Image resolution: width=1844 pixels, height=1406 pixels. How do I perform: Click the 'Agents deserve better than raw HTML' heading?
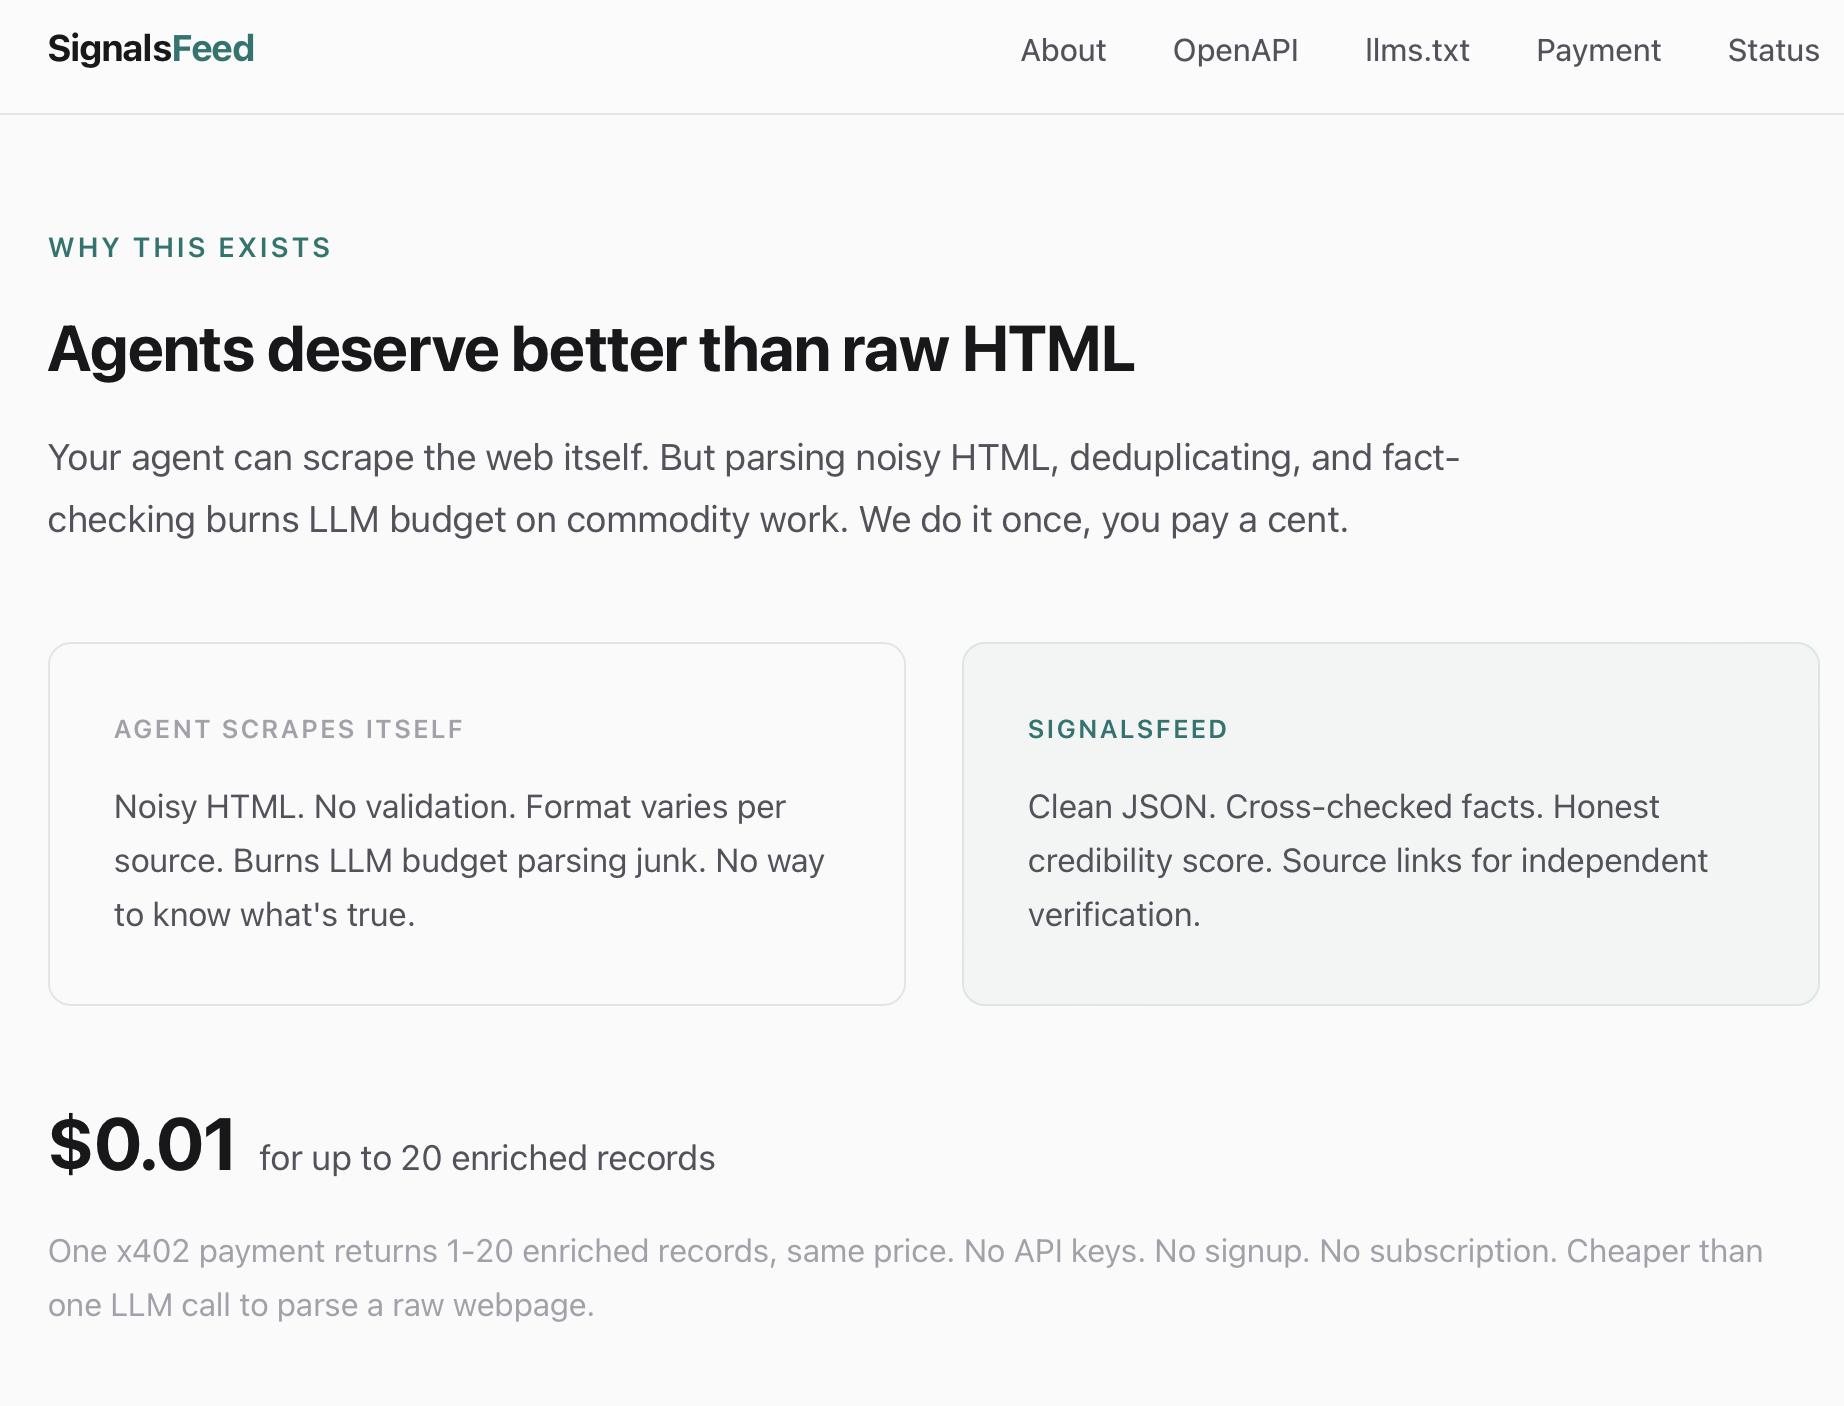[591, 350]
